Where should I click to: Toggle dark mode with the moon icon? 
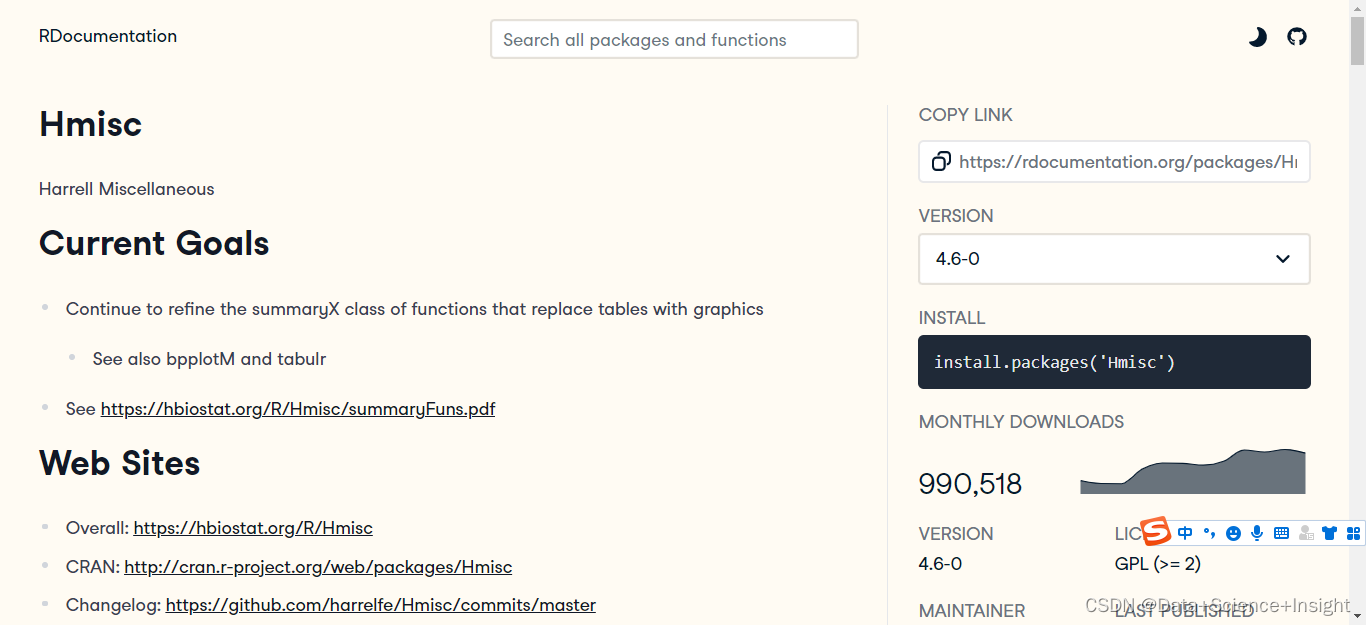(1257, 37)
